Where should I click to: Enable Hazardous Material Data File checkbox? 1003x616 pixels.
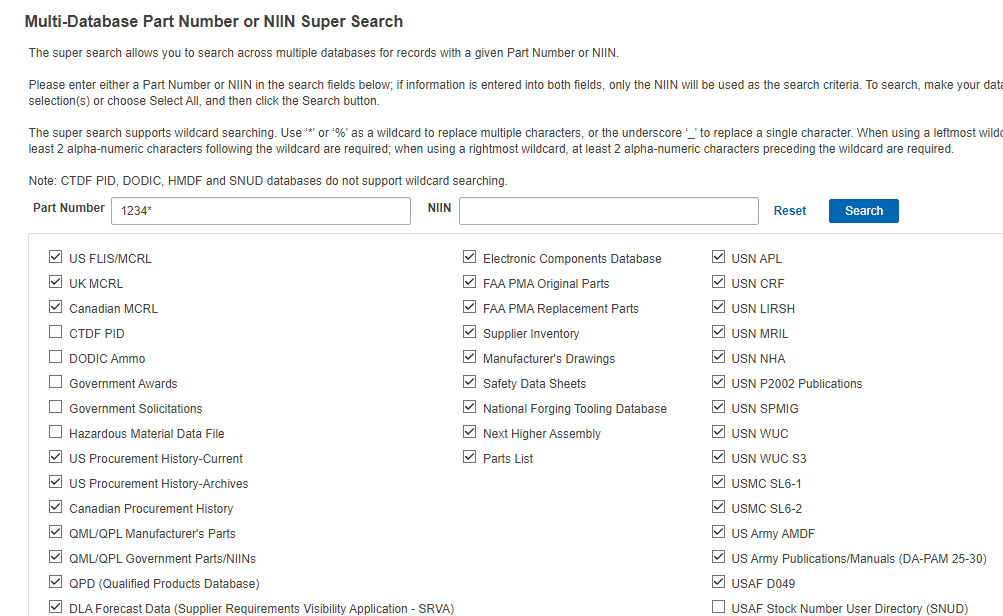[56, 432]
